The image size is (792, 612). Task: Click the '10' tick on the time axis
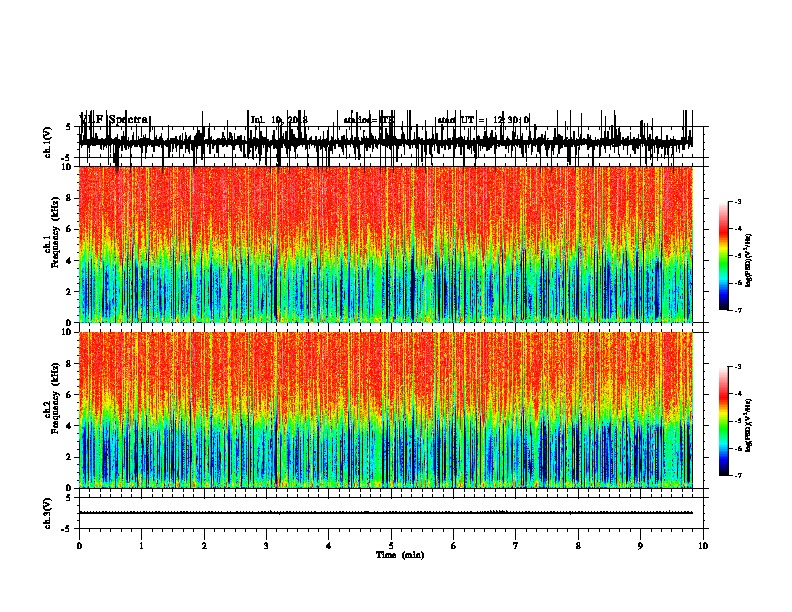703,545
